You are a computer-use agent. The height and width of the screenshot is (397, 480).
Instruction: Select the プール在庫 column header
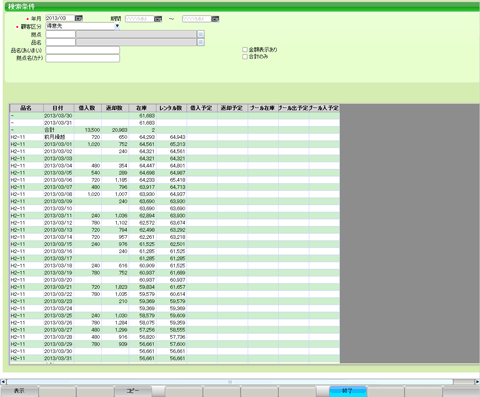coord(263,108)
